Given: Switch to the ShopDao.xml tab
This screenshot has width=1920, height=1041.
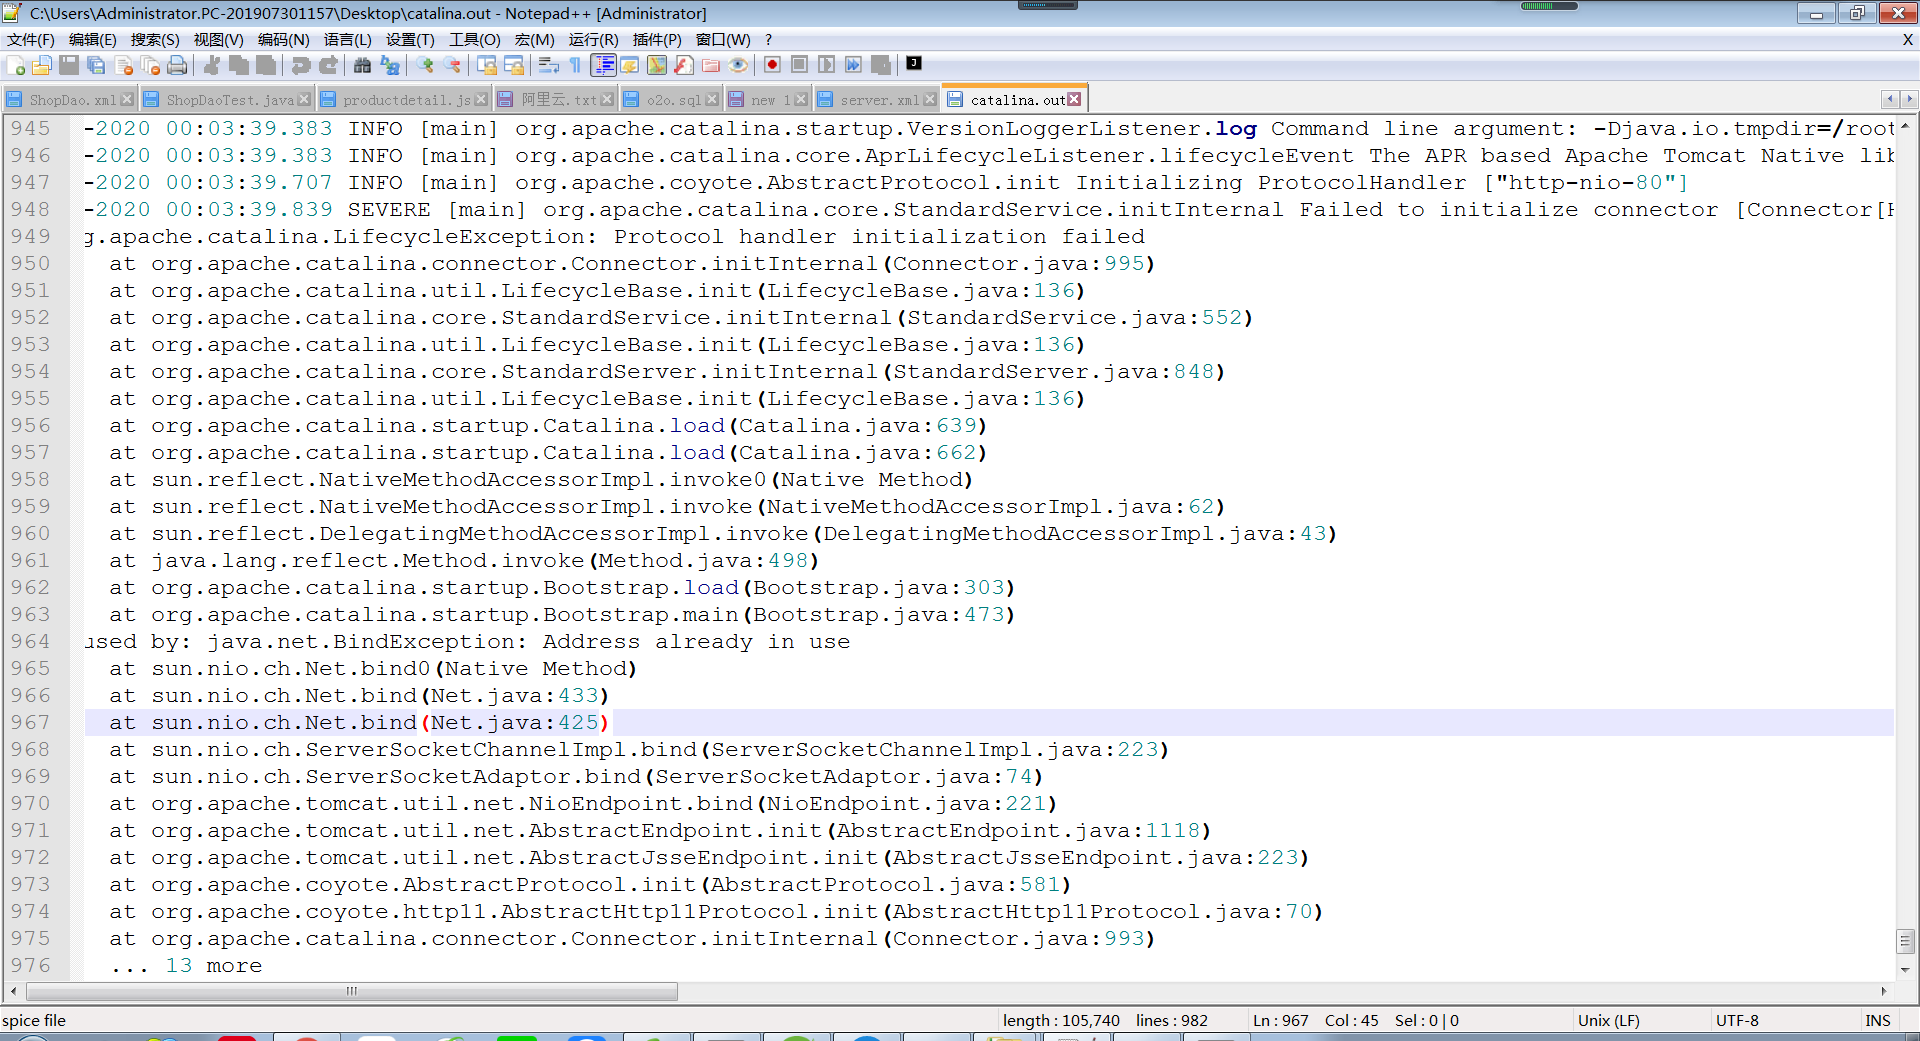Looking at the screenshot, I should (69, 100).
